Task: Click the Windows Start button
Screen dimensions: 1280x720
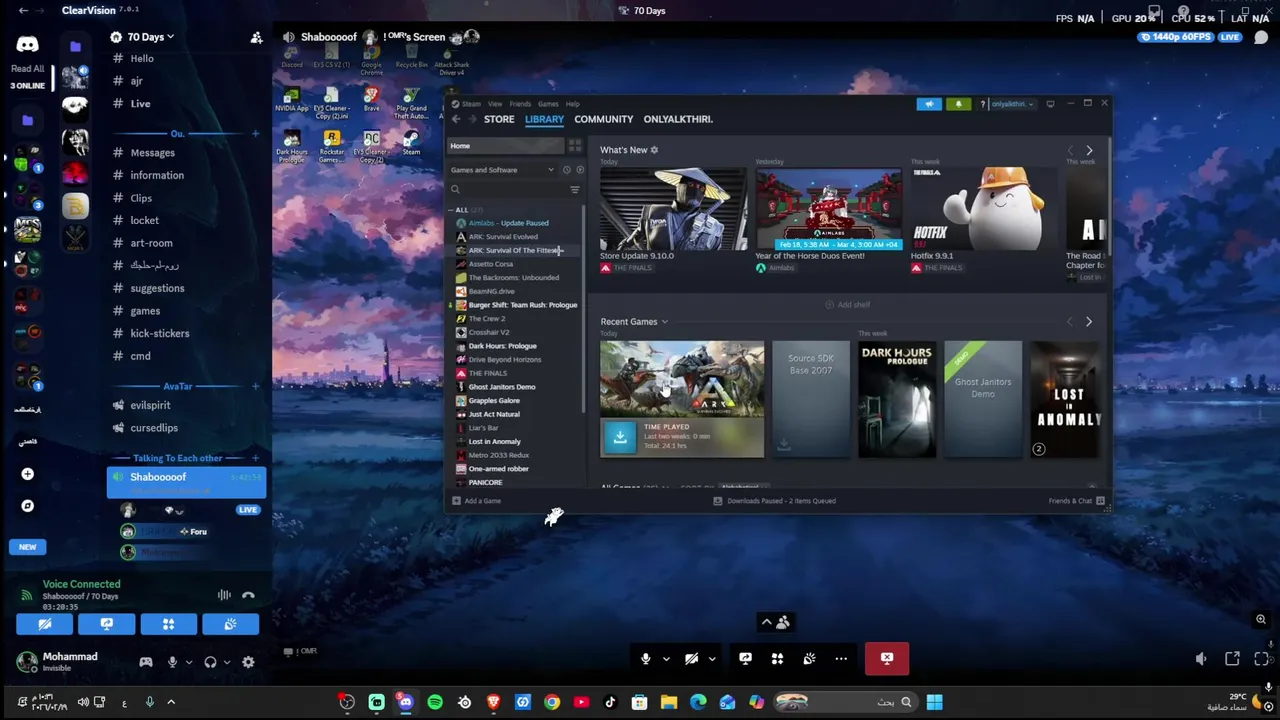Action: pyautogui.click(x=934, y=702)
